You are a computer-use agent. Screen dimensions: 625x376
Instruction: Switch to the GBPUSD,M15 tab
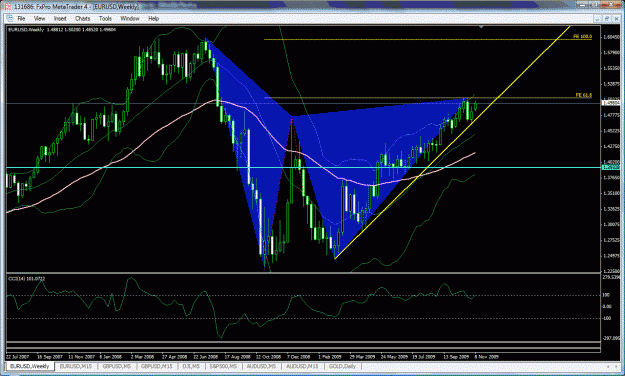(157, 366)
